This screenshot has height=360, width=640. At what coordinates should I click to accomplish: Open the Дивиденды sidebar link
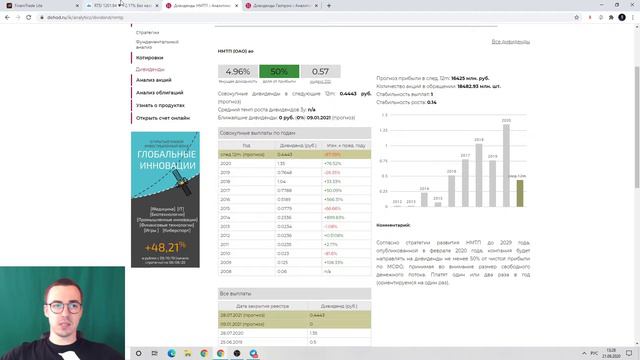pos(150,69)
